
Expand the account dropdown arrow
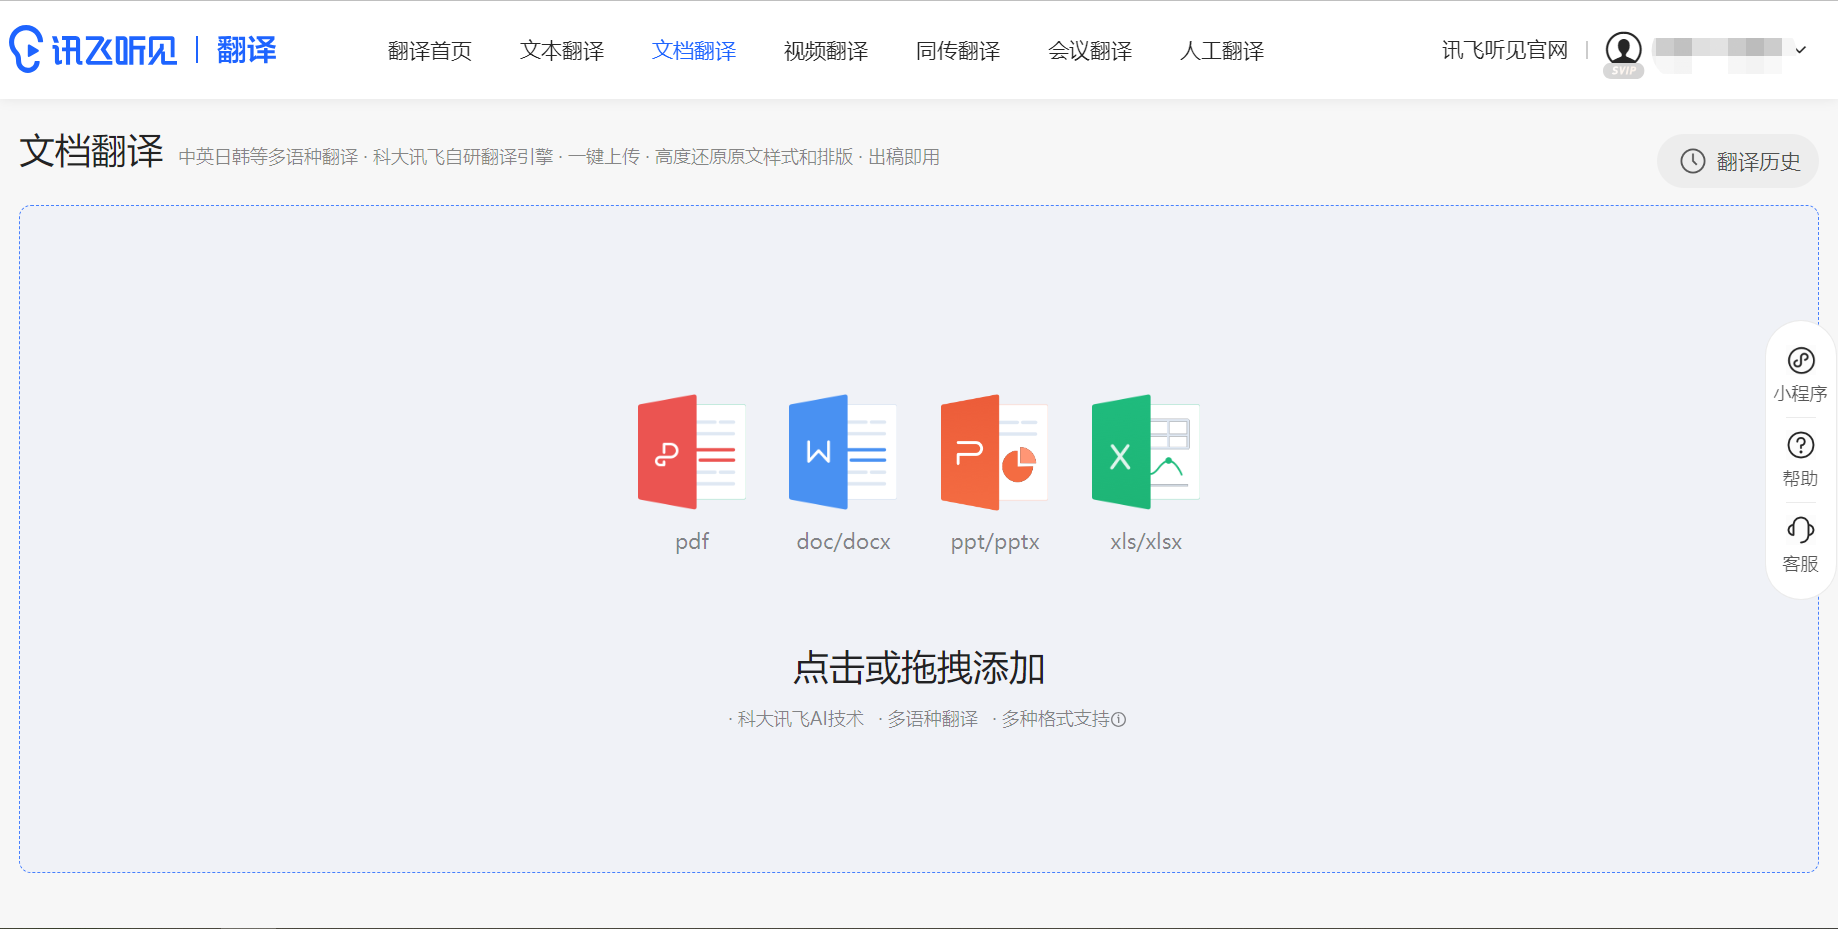(x=1800, y=50)
